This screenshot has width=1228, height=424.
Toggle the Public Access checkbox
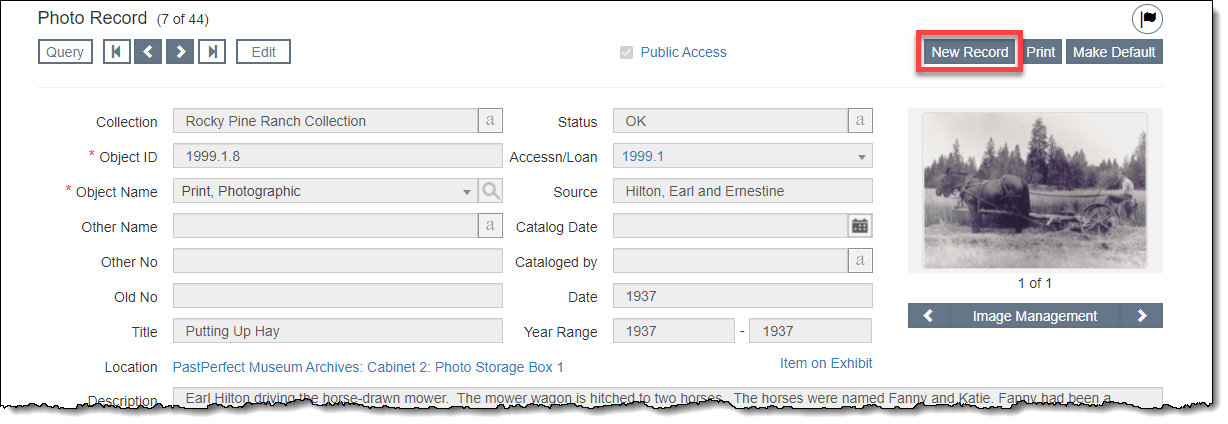pyautogui.click(x=627, y=53)
